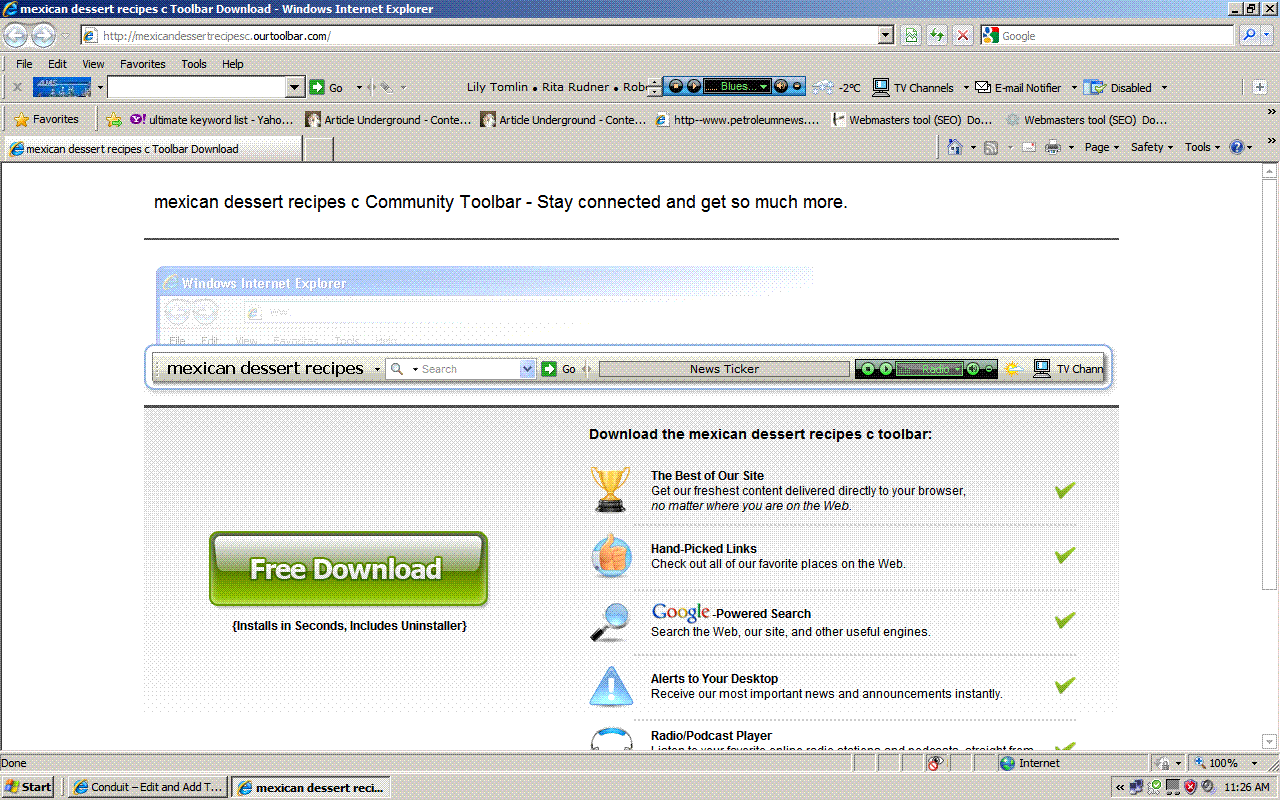This screenshot has height=800, width=1280.
Task: Click the vertical scrollbar down arrow
Action: tap(1271, 743)
